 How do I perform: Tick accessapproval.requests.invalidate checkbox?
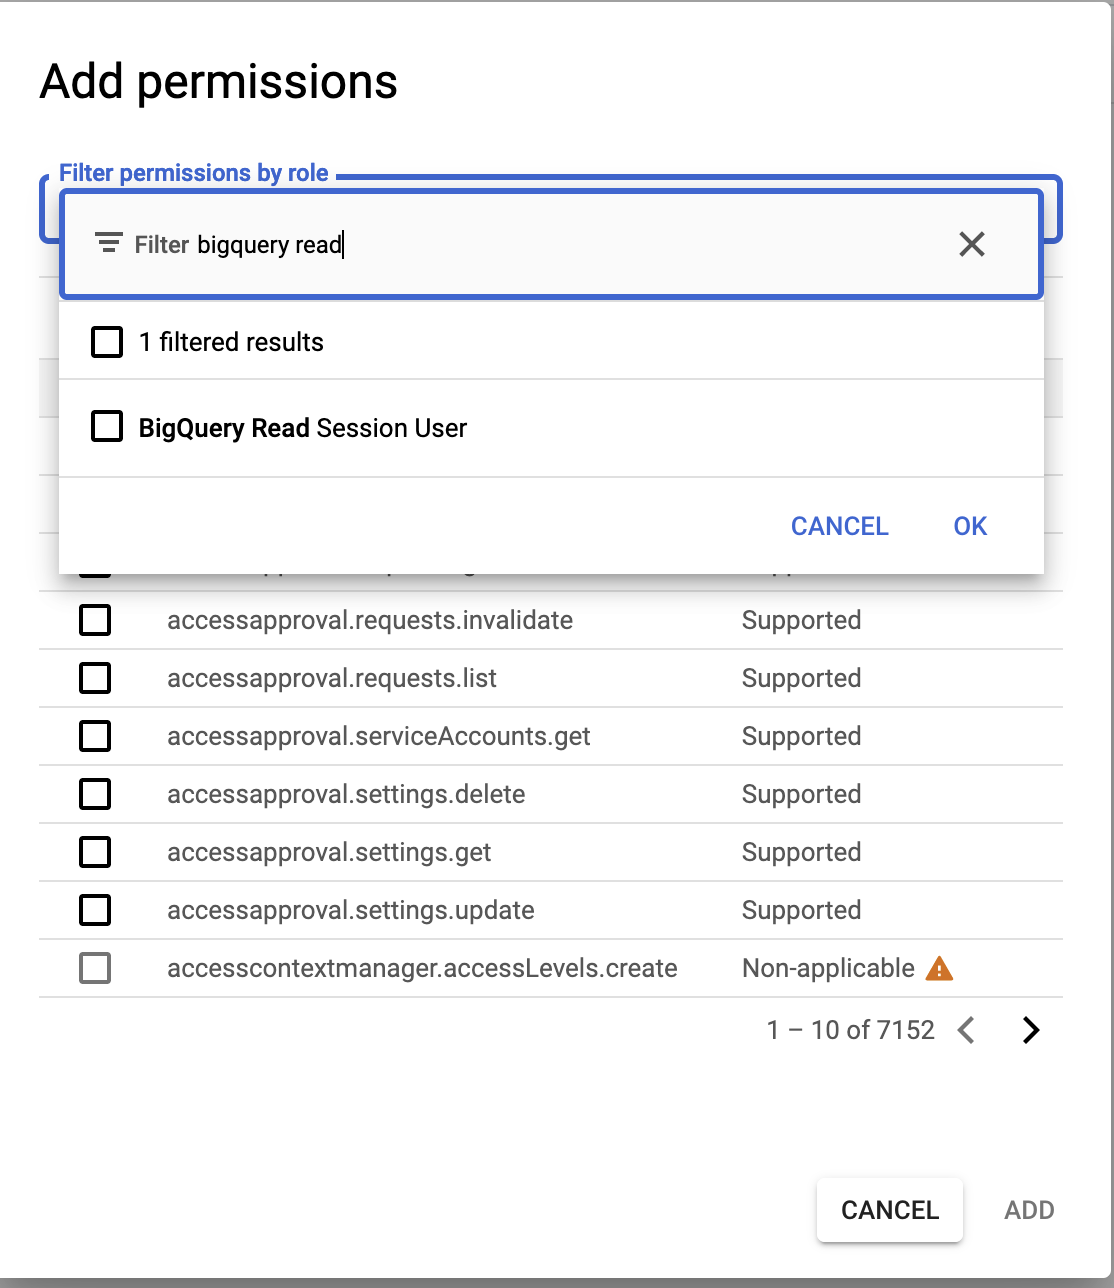[95, 620]
